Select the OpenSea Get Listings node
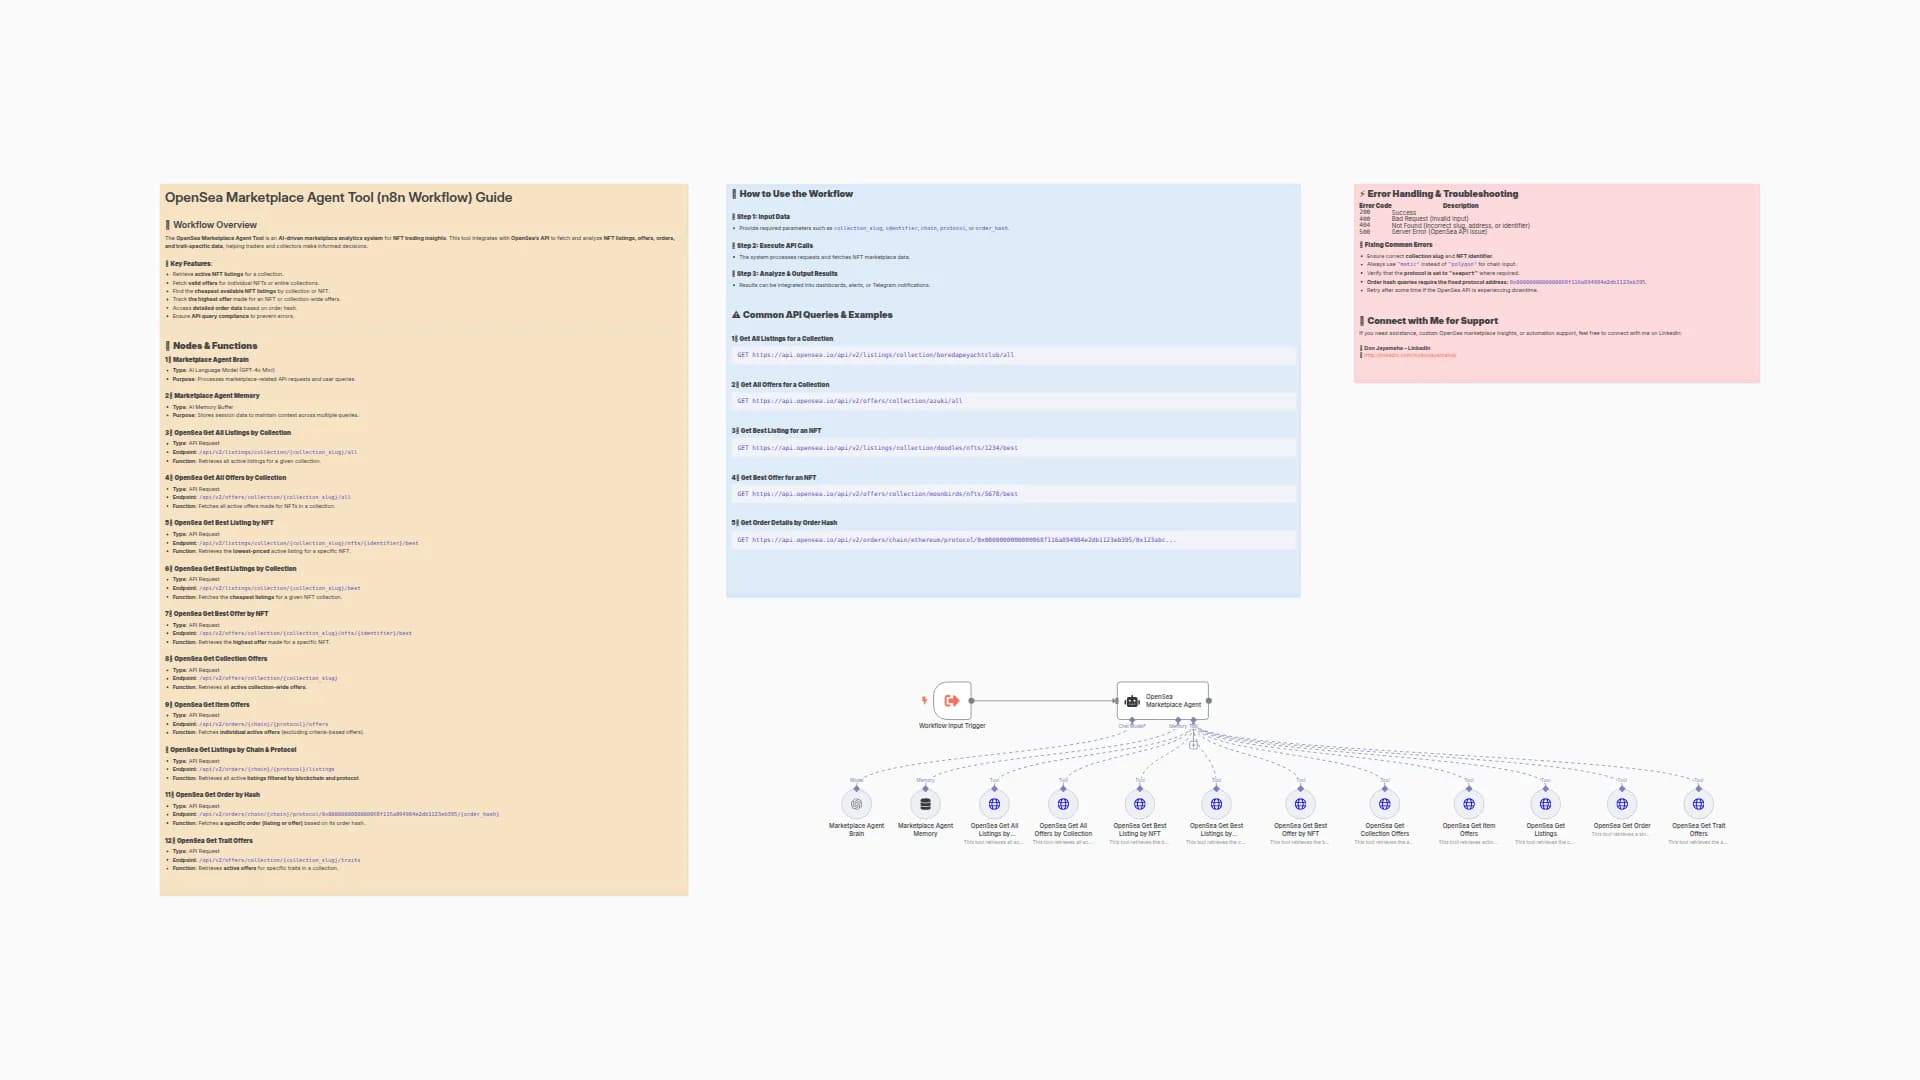The height and width of the screenshot is (1080, 1920). pyautogui.click(x=1545, y=804)
